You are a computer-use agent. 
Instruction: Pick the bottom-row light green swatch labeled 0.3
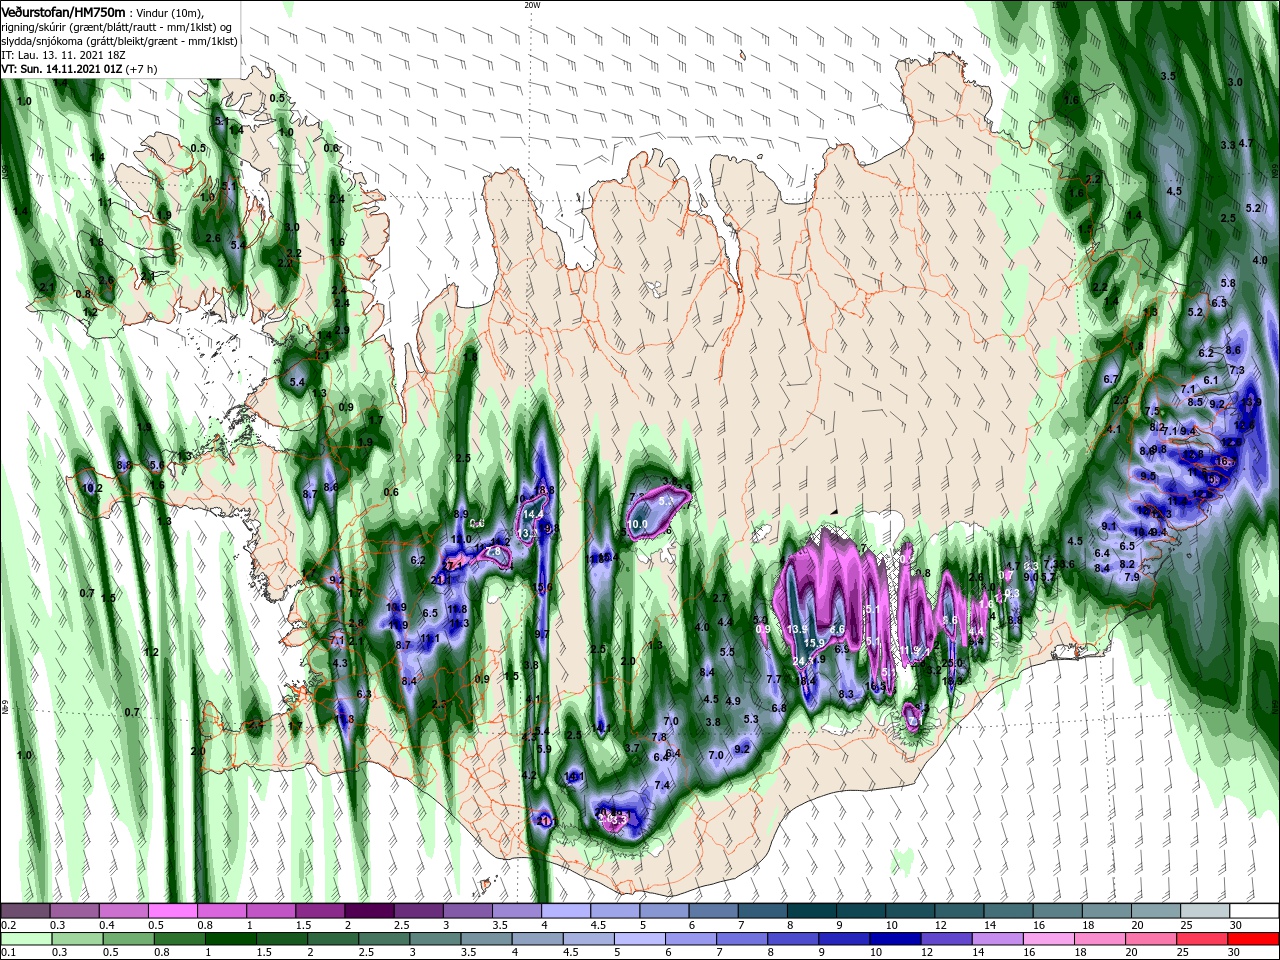77,939
